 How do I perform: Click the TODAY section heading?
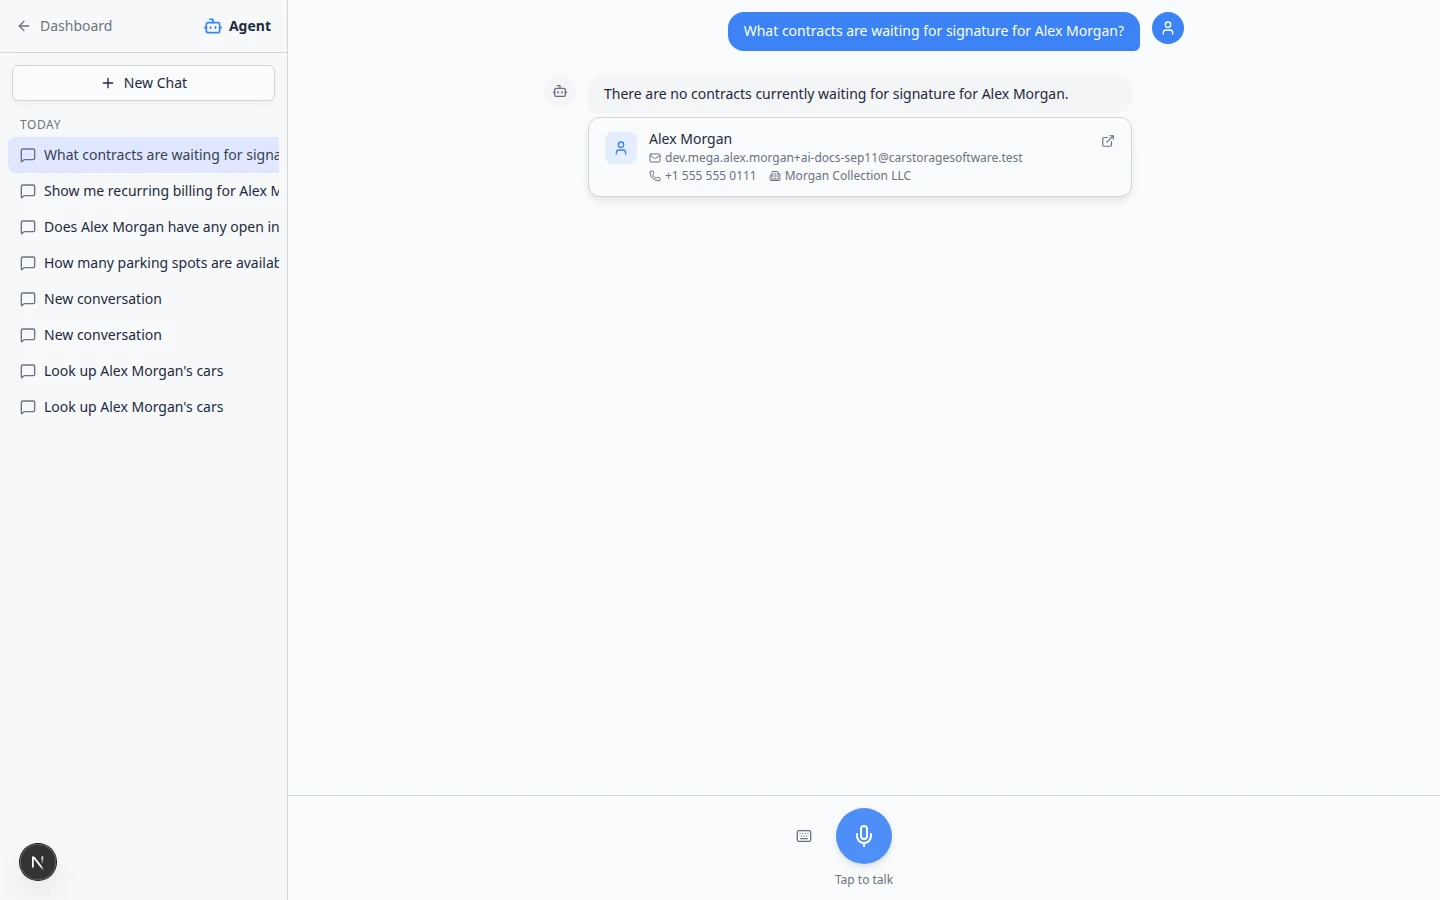click(x=41, y=125)
